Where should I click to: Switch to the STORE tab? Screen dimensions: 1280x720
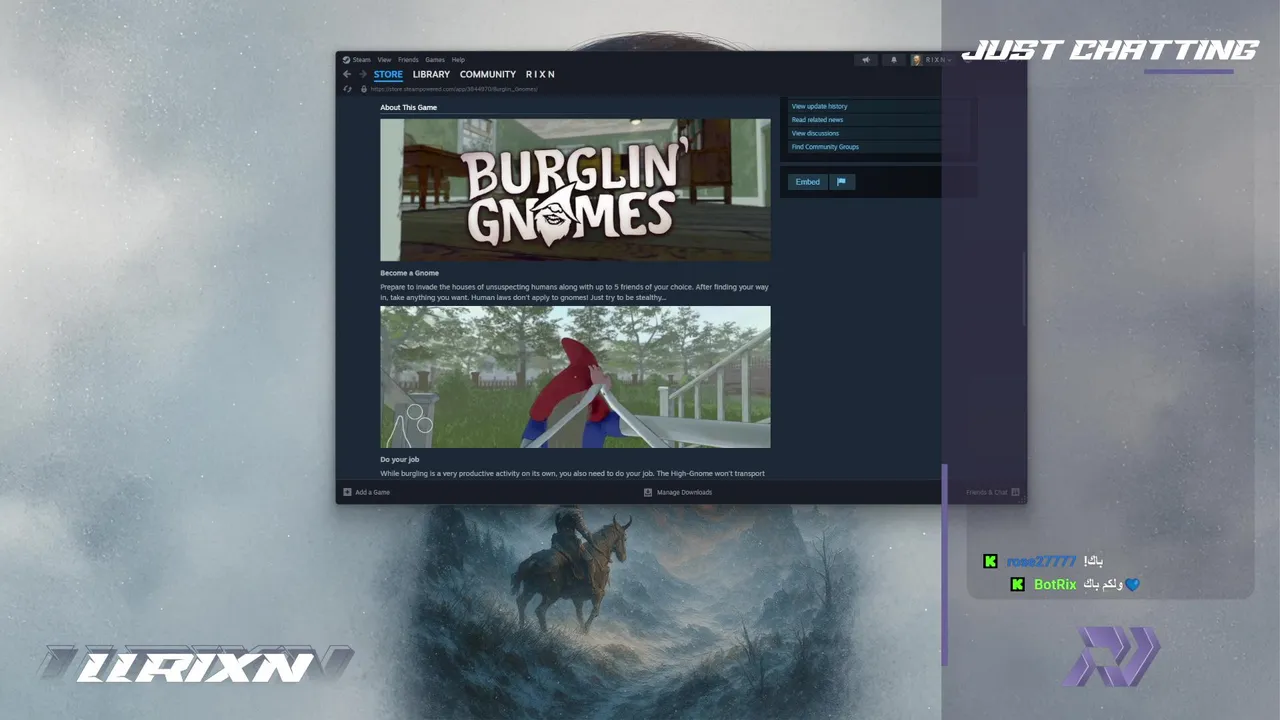coord(388,74)
